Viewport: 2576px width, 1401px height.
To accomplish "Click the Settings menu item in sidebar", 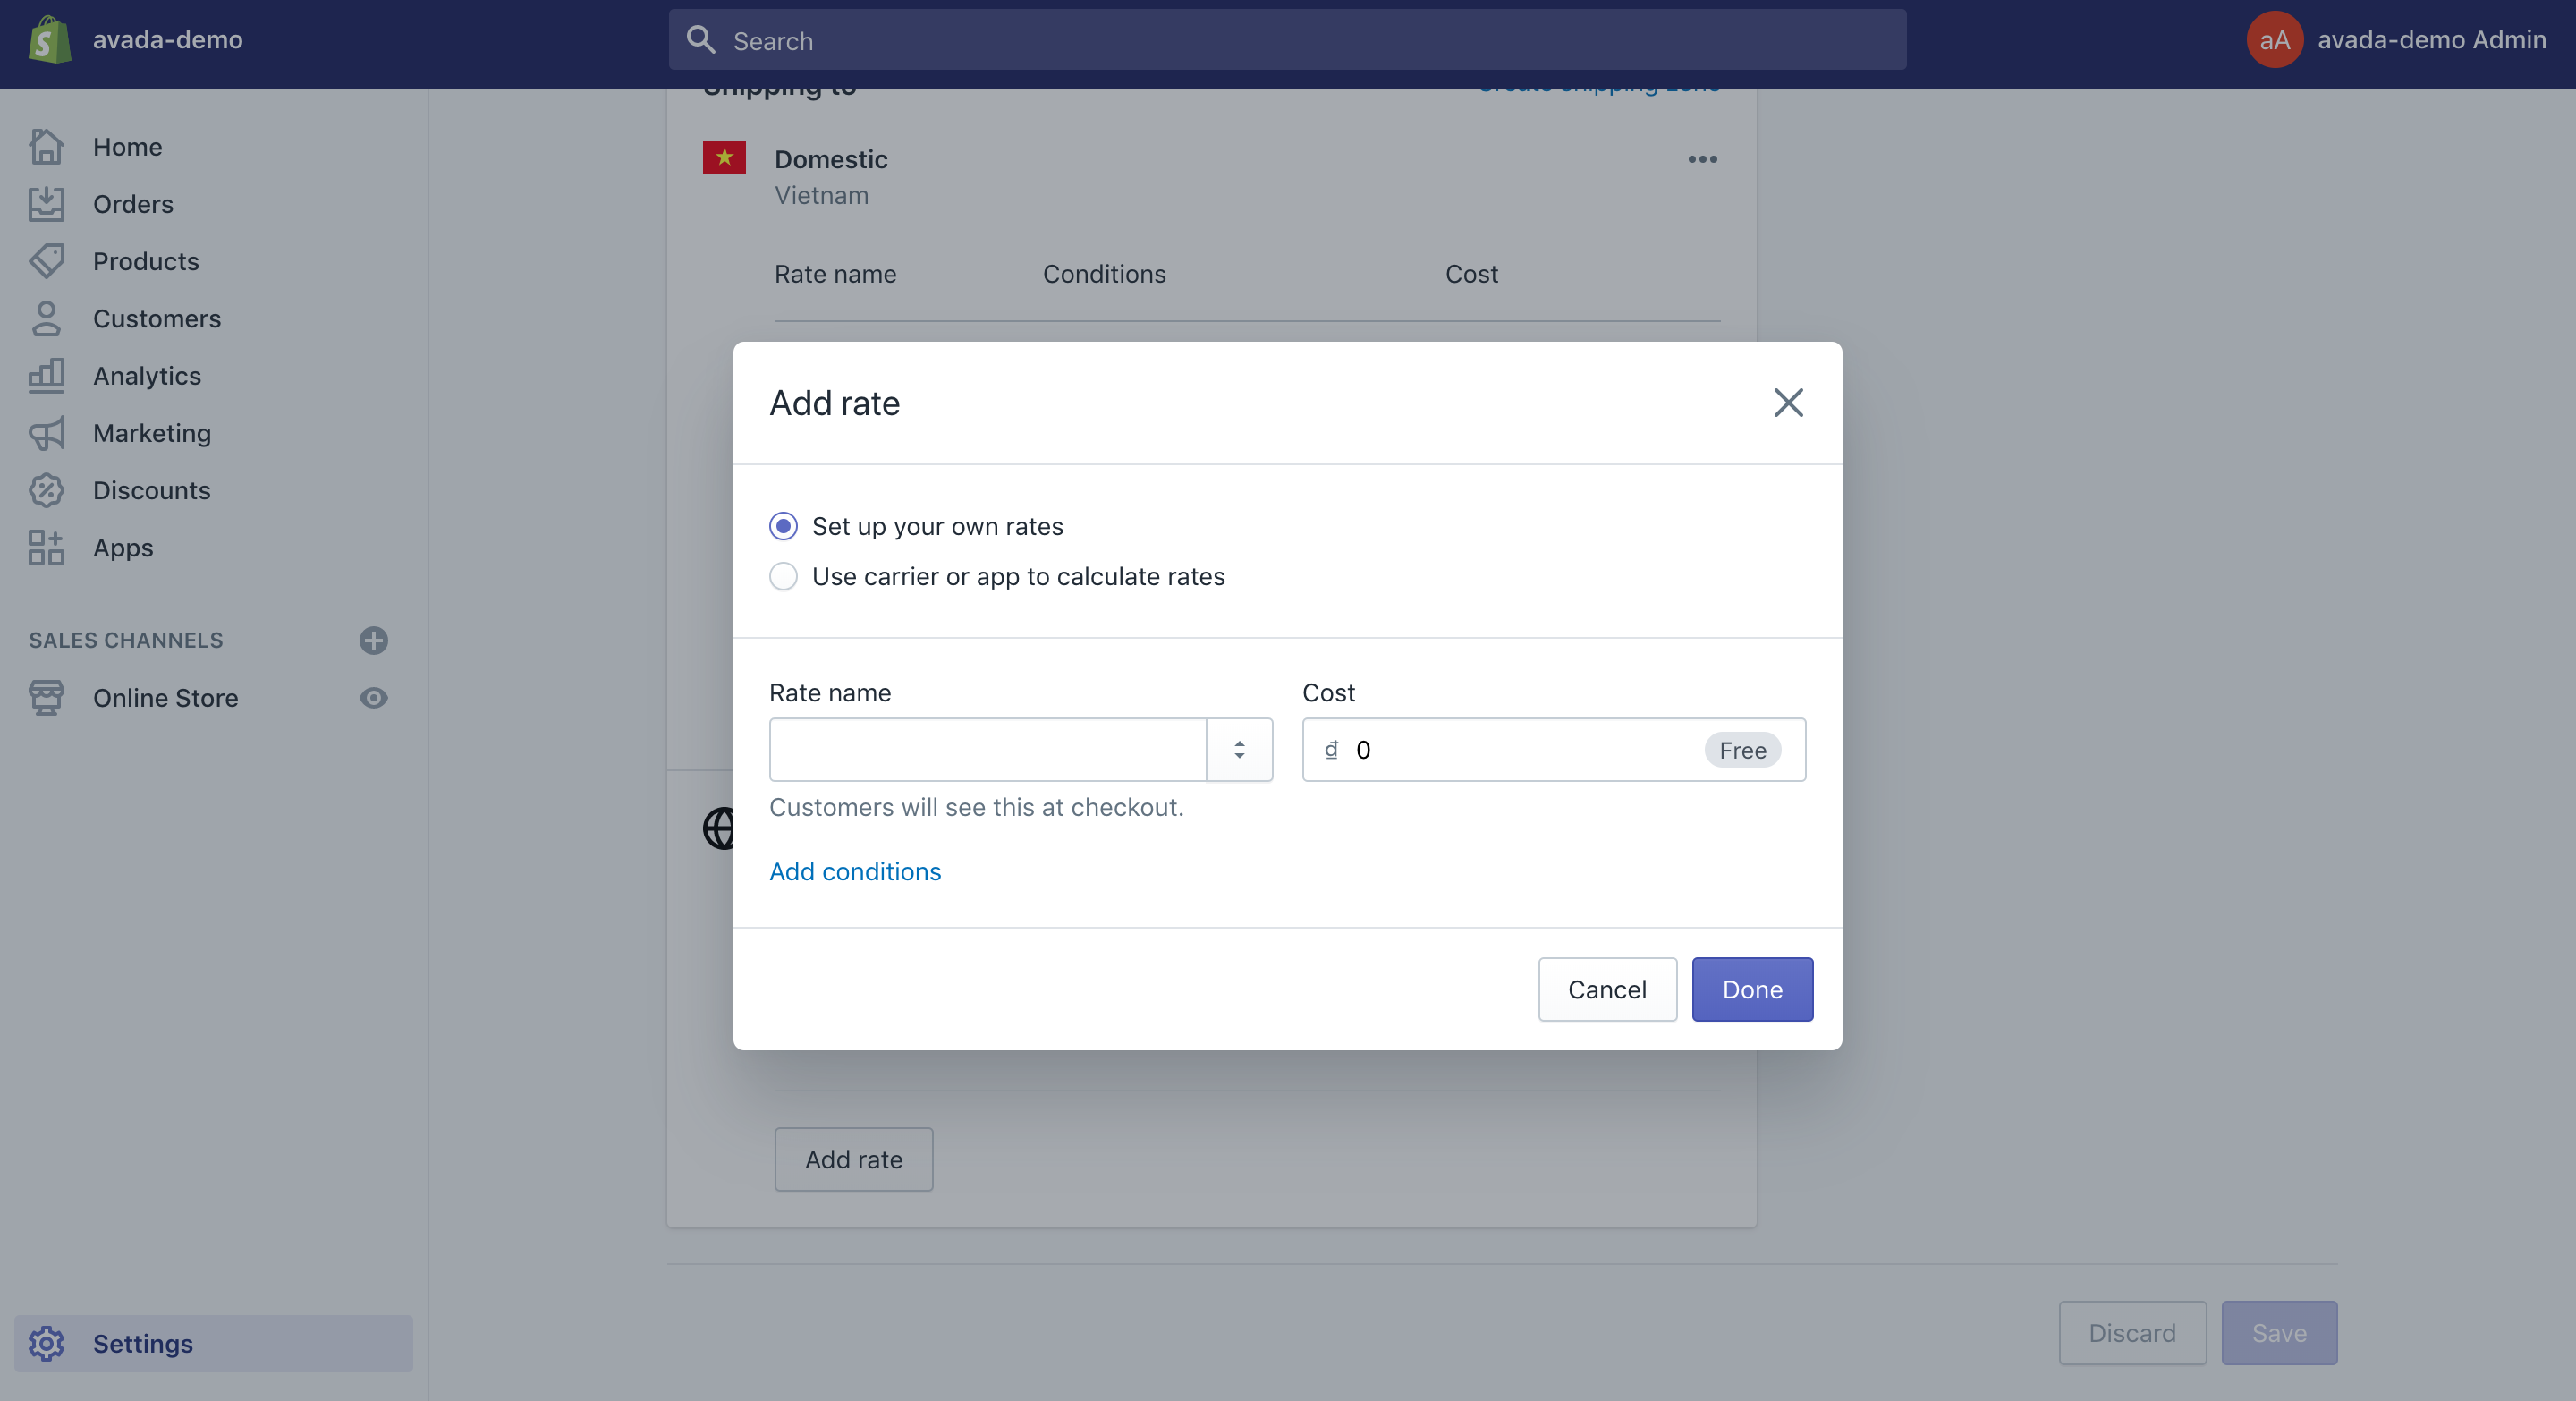I will (141, 1340).
